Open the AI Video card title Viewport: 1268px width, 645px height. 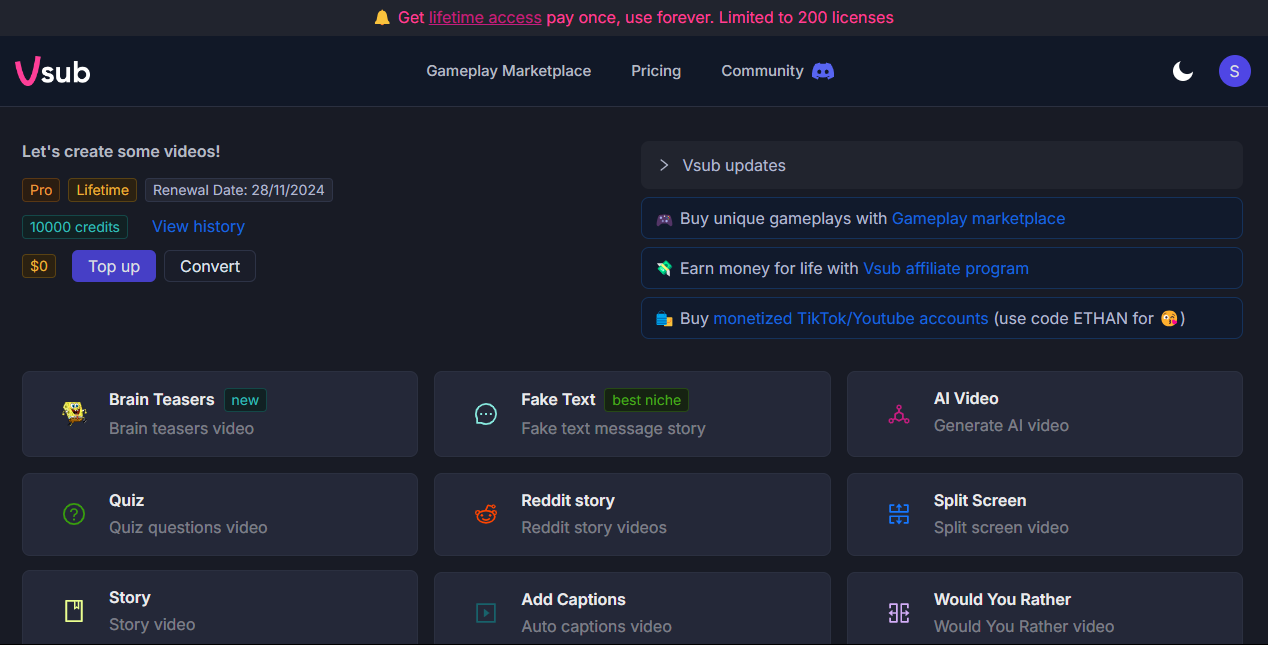[x=966, y=398]
